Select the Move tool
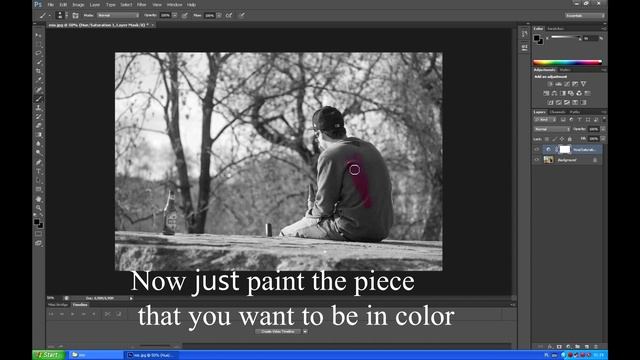 point(38,36)
